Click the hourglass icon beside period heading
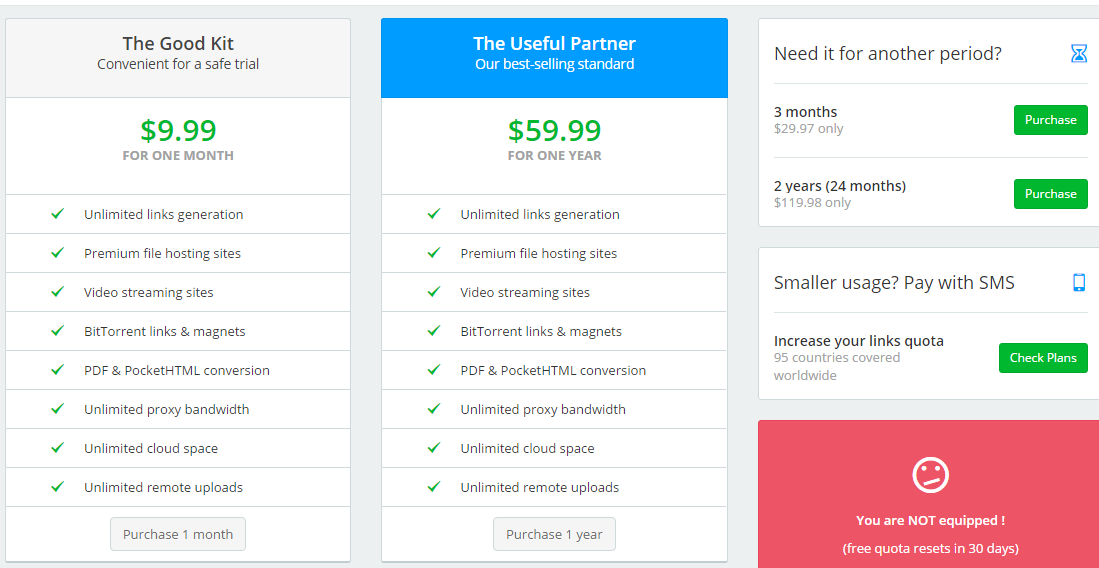This screenshot has height=568, width=1099. pos(1079,53)
